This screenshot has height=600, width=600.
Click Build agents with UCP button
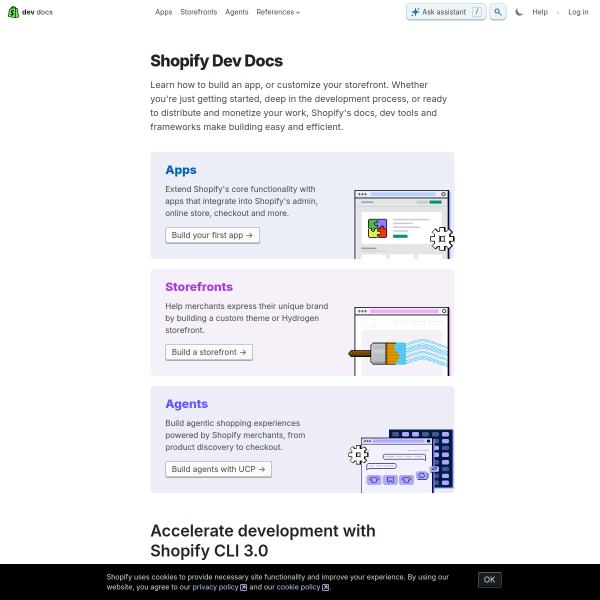pos(218,470)
